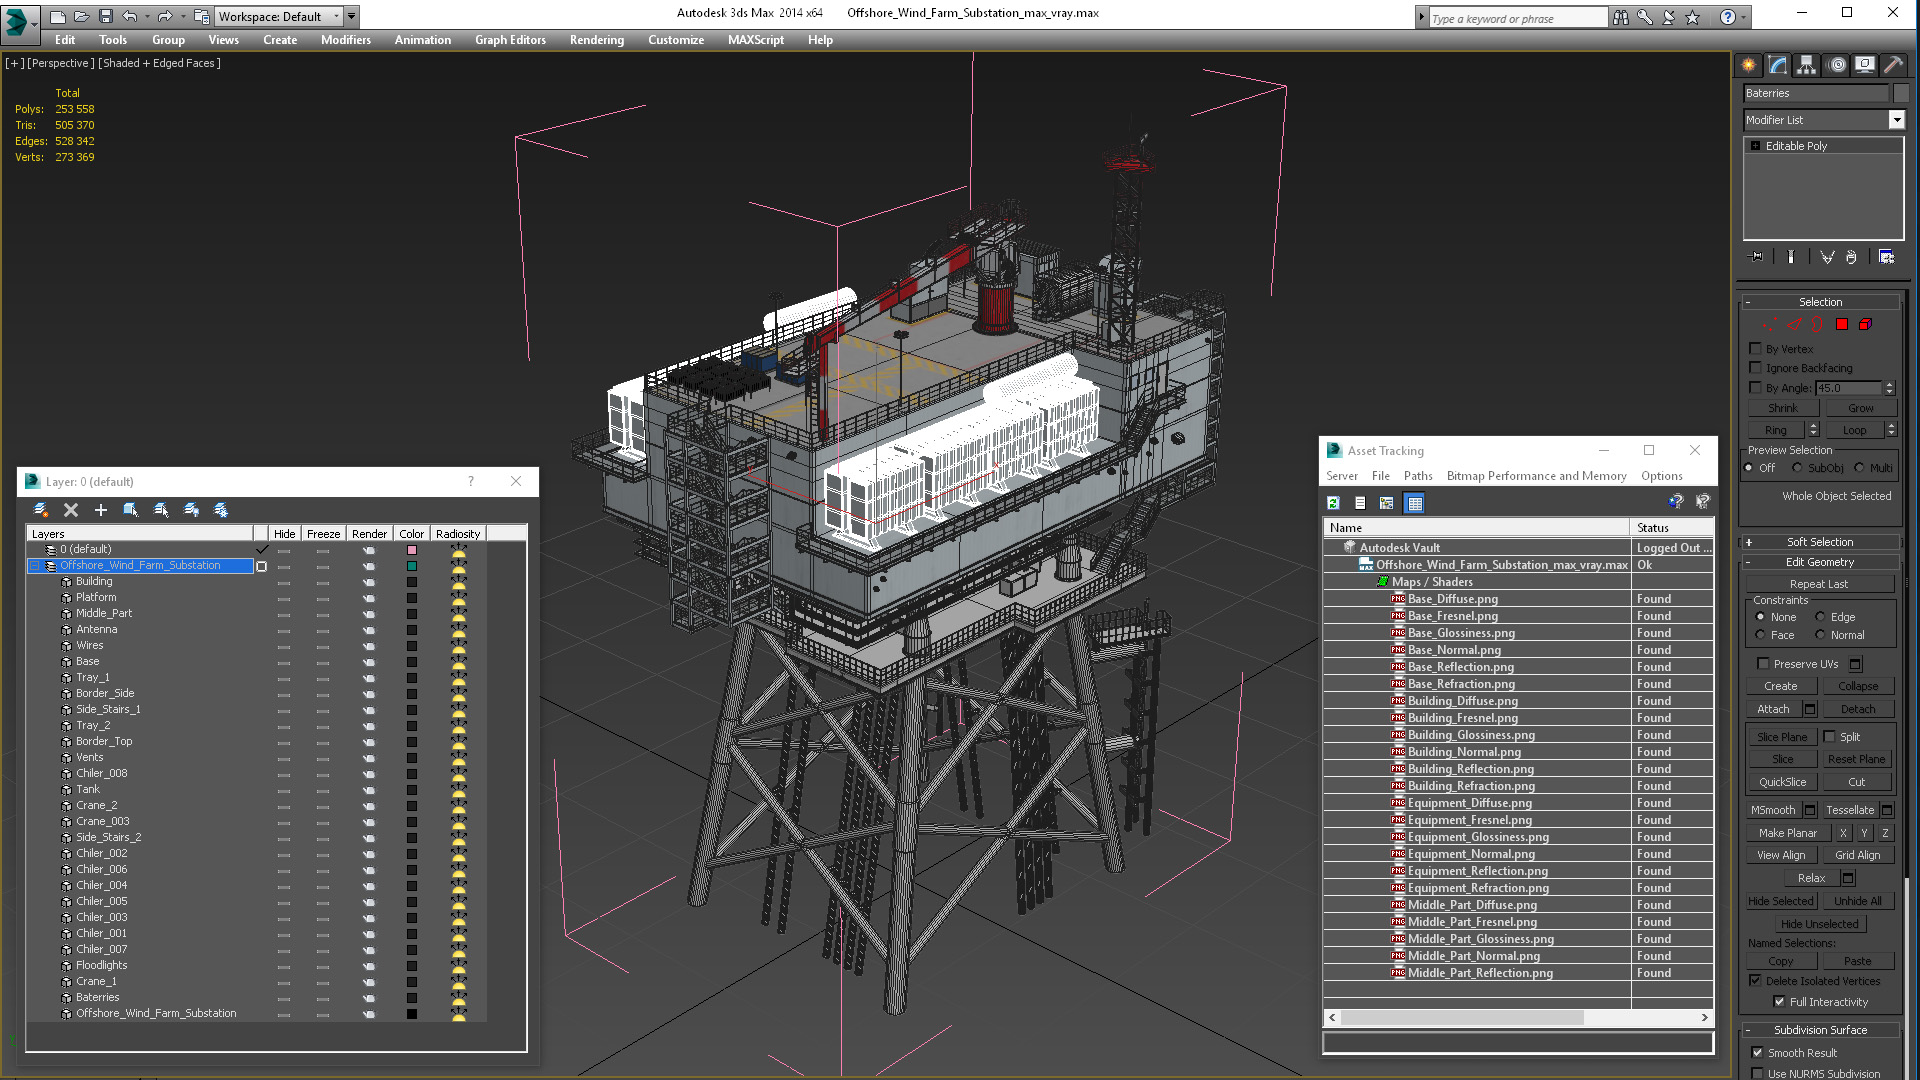Open the Utilities hammer panel tab
Image resolution: width=1920 pixels, height=1080 pixels.
[x=1893, y=65]
